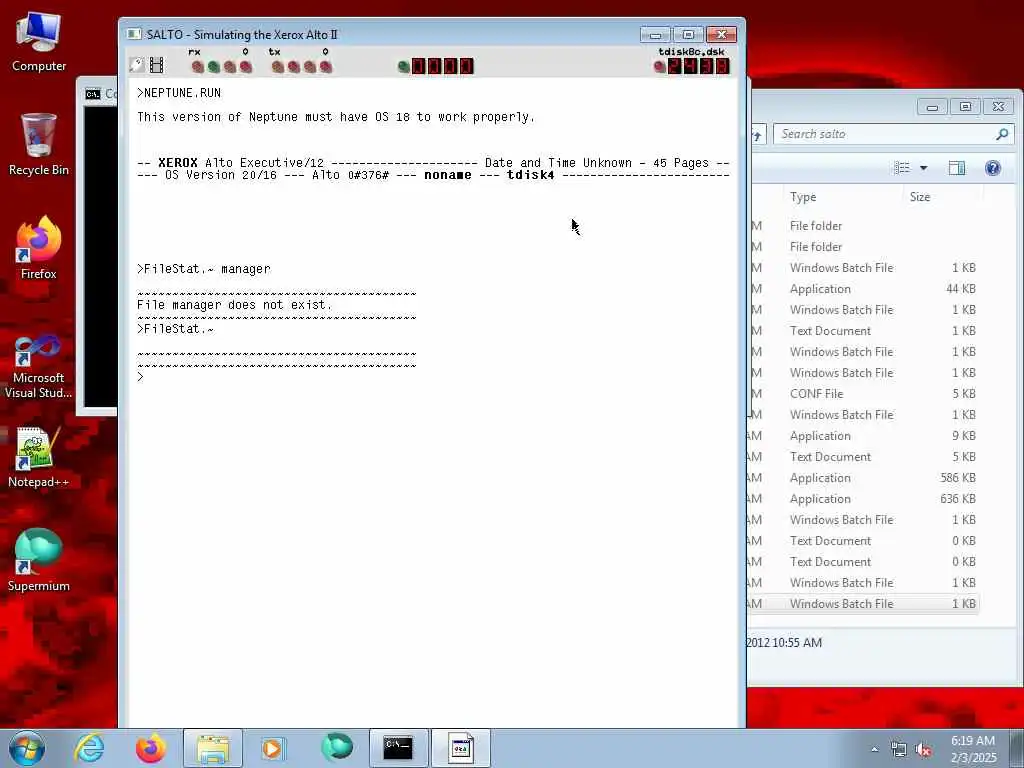The image size is (1024, 768).
Task: Toggle the preview pane button in Explorer
Action: tap(957, 168)
